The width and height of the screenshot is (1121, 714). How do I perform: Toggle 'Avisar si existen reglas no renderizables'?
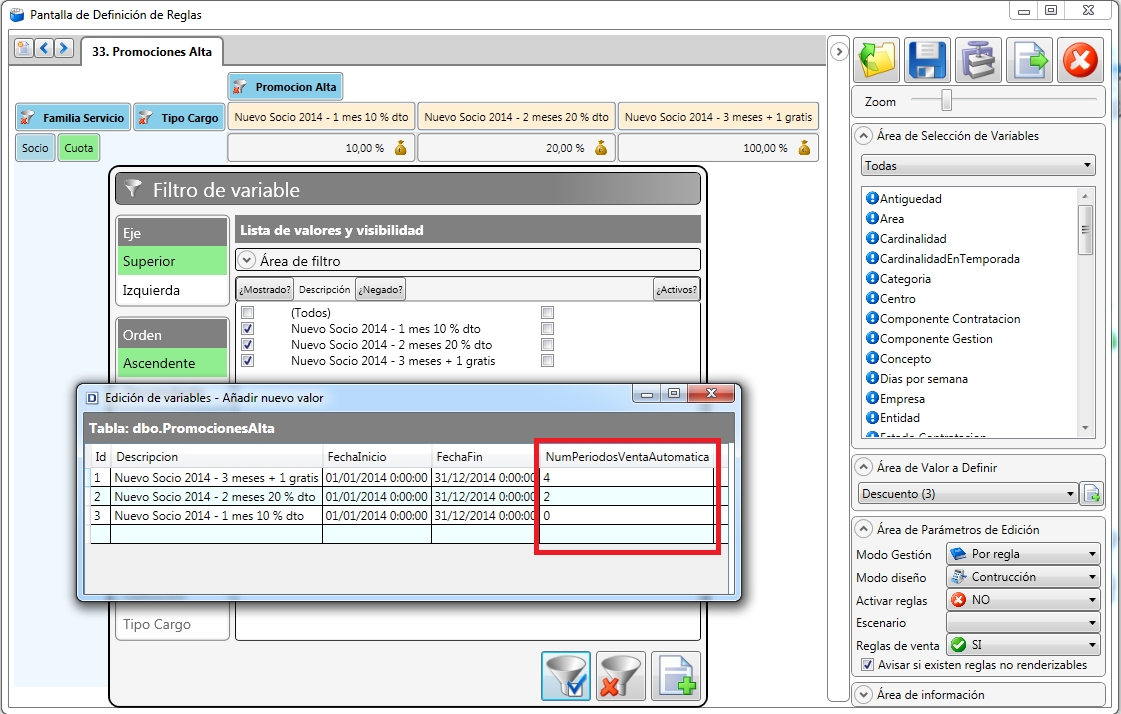pyautogui.click(x=867, y=665)
